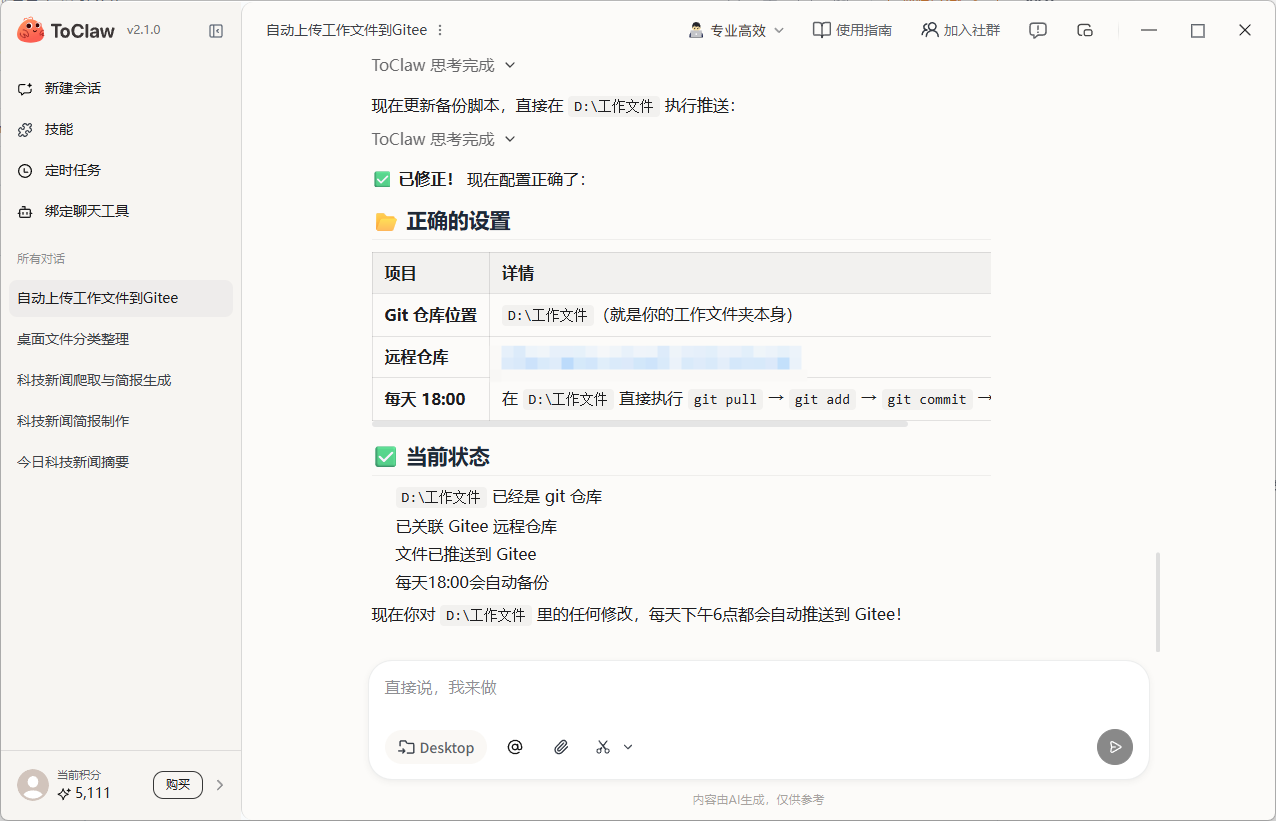
Task: Click the chat vertical scrollbar
Action: pyautogui.click(x=1158, y=600)
